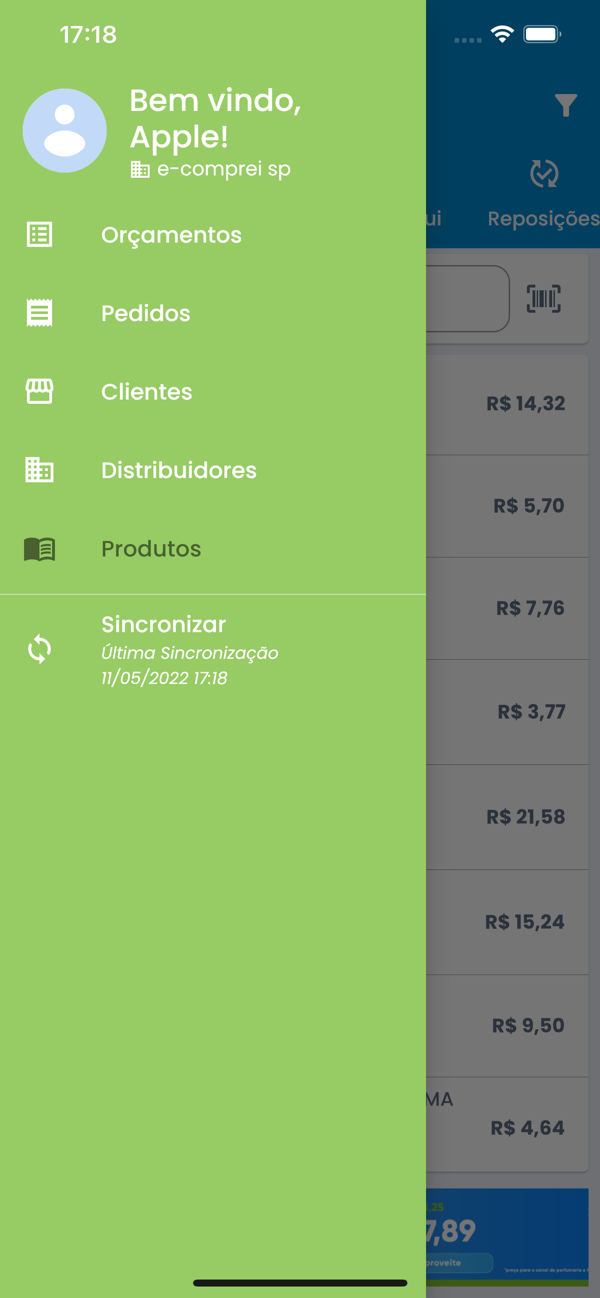Tap the product search field
The image size is (600, 1298).
coord(467,298)
